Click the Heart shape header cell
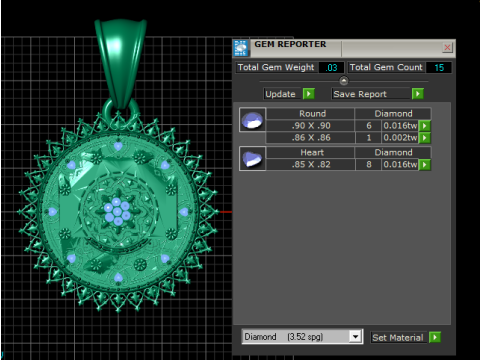 [311, 152]
